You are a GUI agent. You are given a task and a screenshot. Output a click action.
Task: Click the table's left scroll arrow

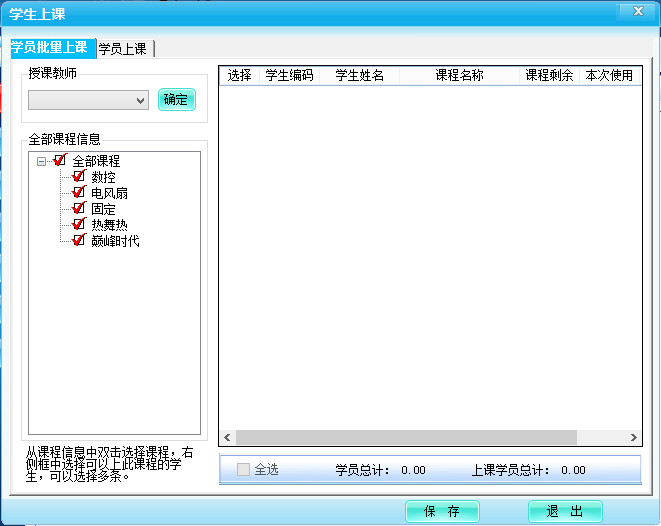(227, 437)
